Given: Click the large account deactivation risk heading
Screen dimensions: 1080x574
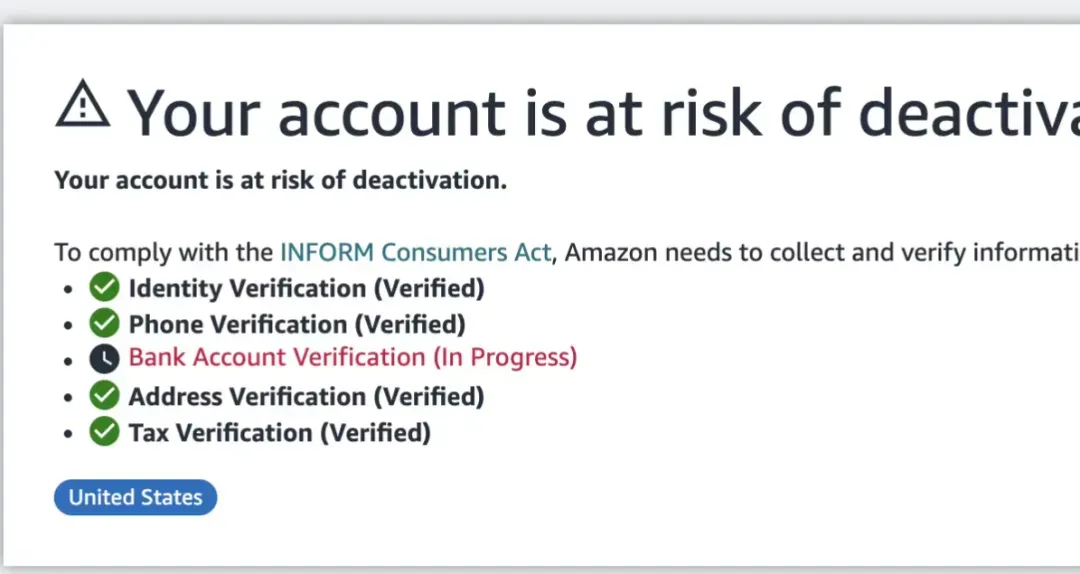Looking at the screenshot, I should [603, 112].
